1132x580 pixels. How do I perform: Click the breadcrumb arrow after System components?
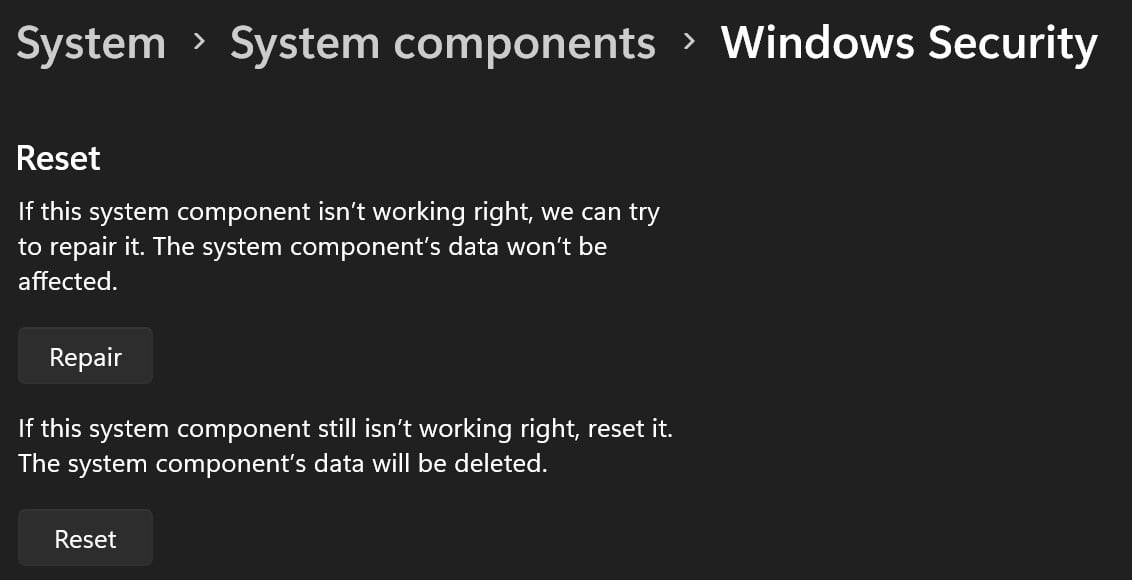pyautogui.click(x=690, y=42)
